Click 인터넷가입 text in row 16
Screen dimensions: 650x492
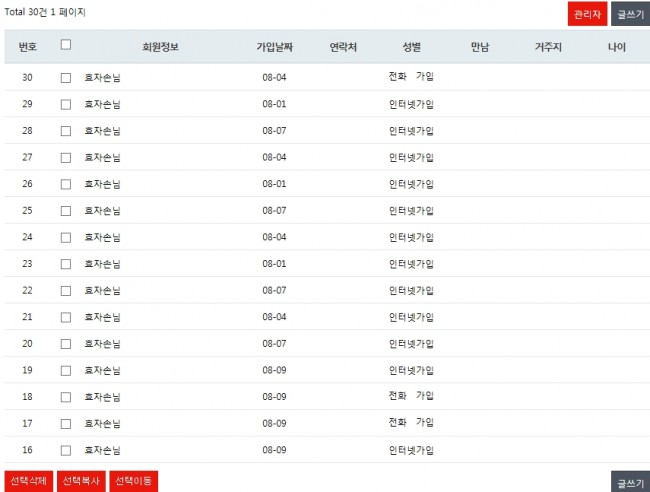[411, 450]
